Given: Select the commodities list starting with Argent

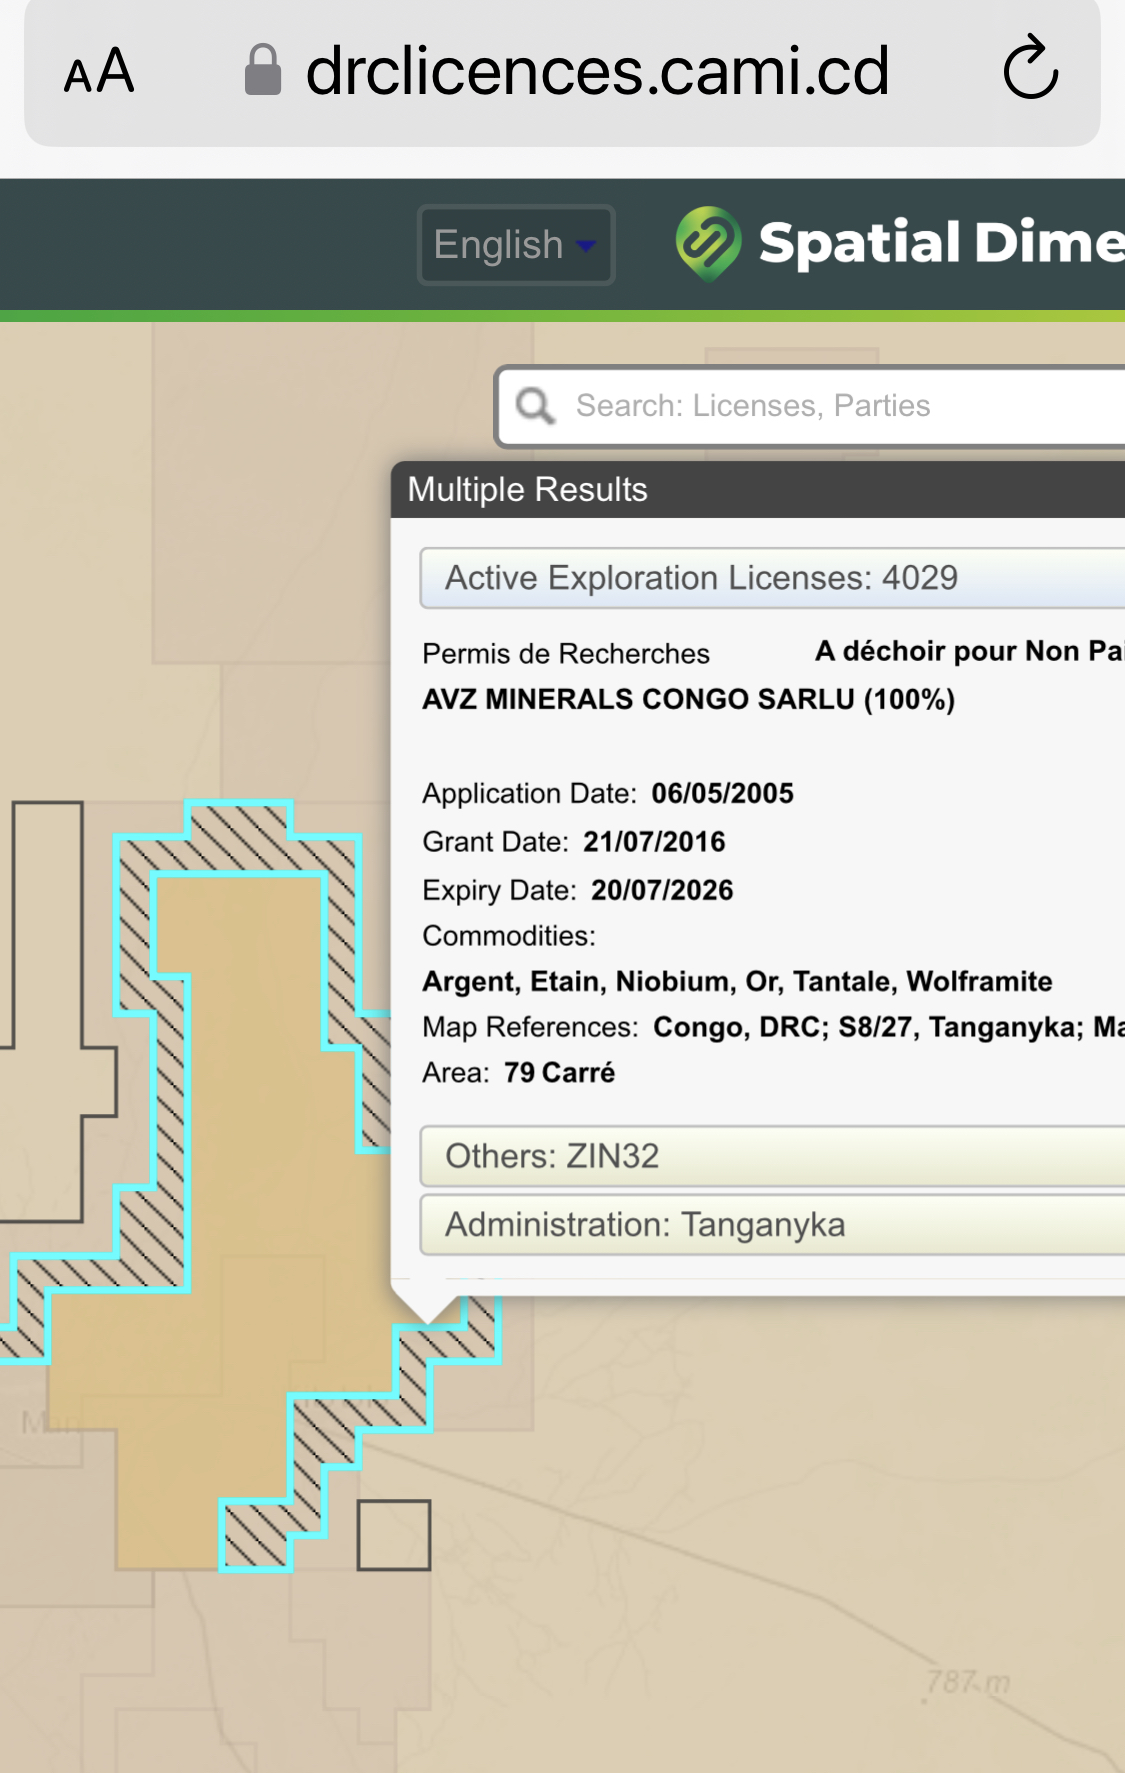Looking at the screenshot, I should pyautogui.click(x=737, y=982).
